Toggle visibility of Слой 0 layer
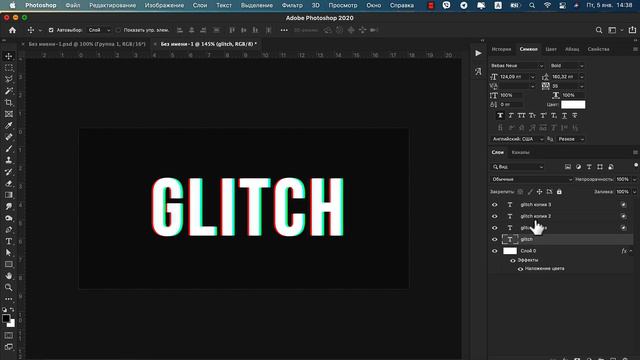 pyautogui.click(x=495, y=251)
